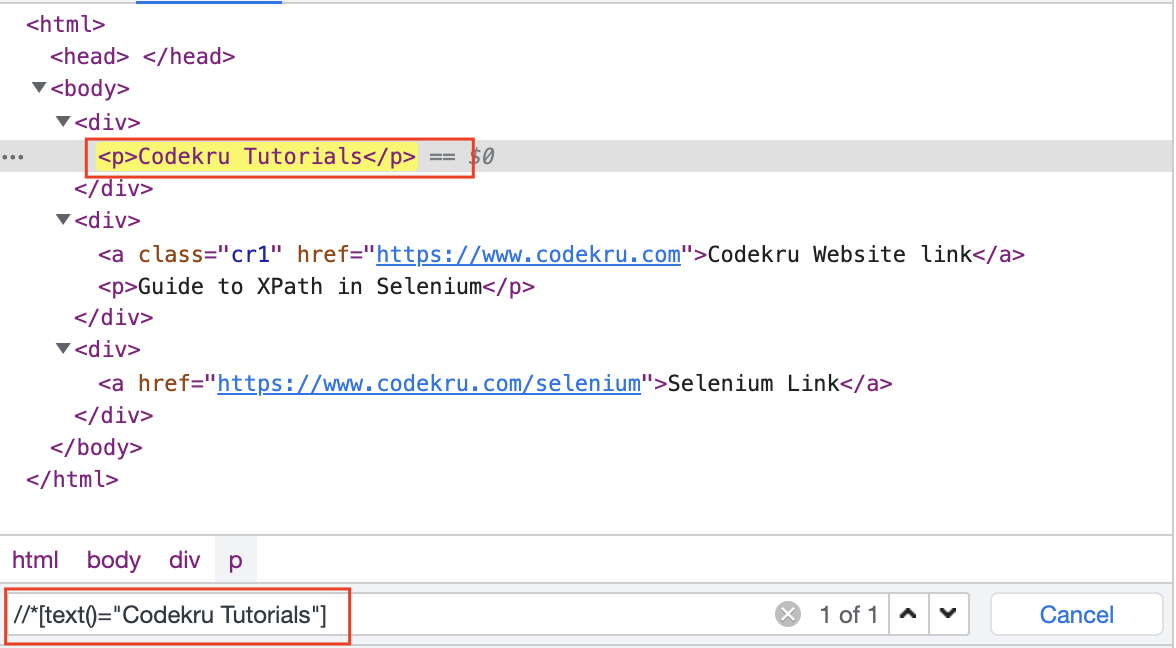Go to previous search result
The width and height of the screenshot is (1176, 648).
click(x=908, y=615)
